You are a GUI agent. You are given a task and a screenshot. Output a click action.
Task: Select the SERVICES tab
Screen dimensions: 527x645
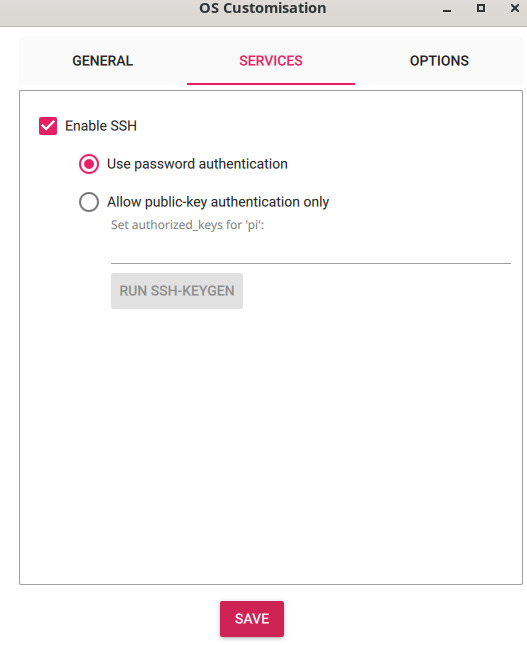coord(271,61)
